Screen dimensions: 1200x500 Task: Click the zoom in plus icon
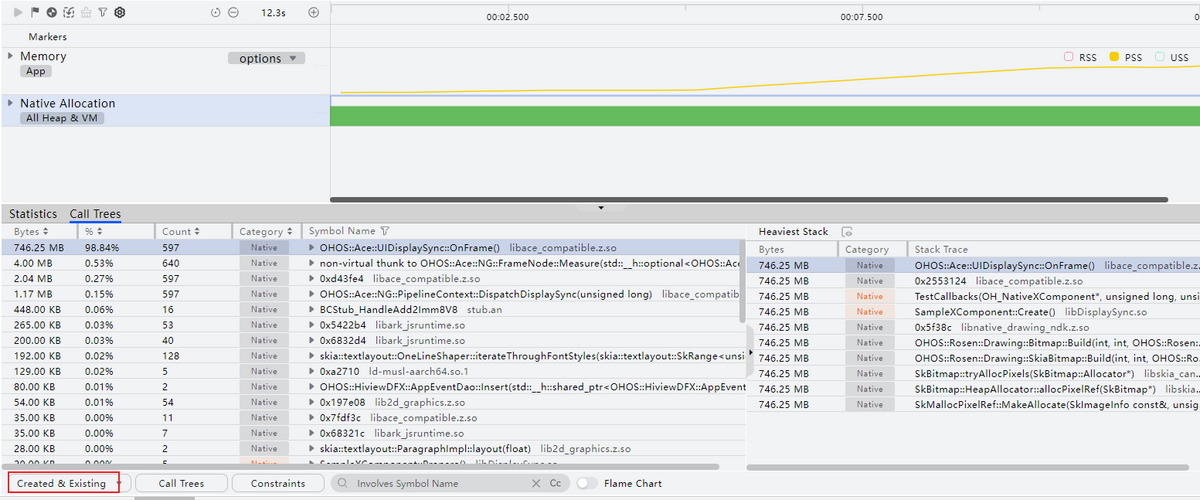click(x=314, y=13)
